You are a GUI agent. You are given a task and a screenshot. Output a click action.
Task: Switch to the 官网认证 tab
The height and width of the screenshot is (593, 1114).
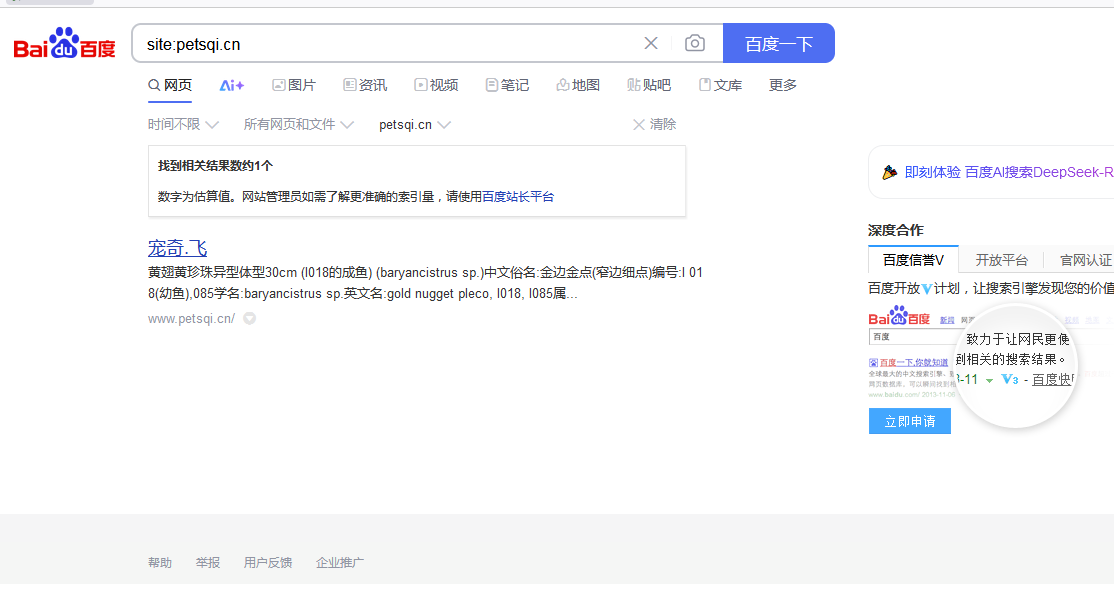pos(1086,260)
